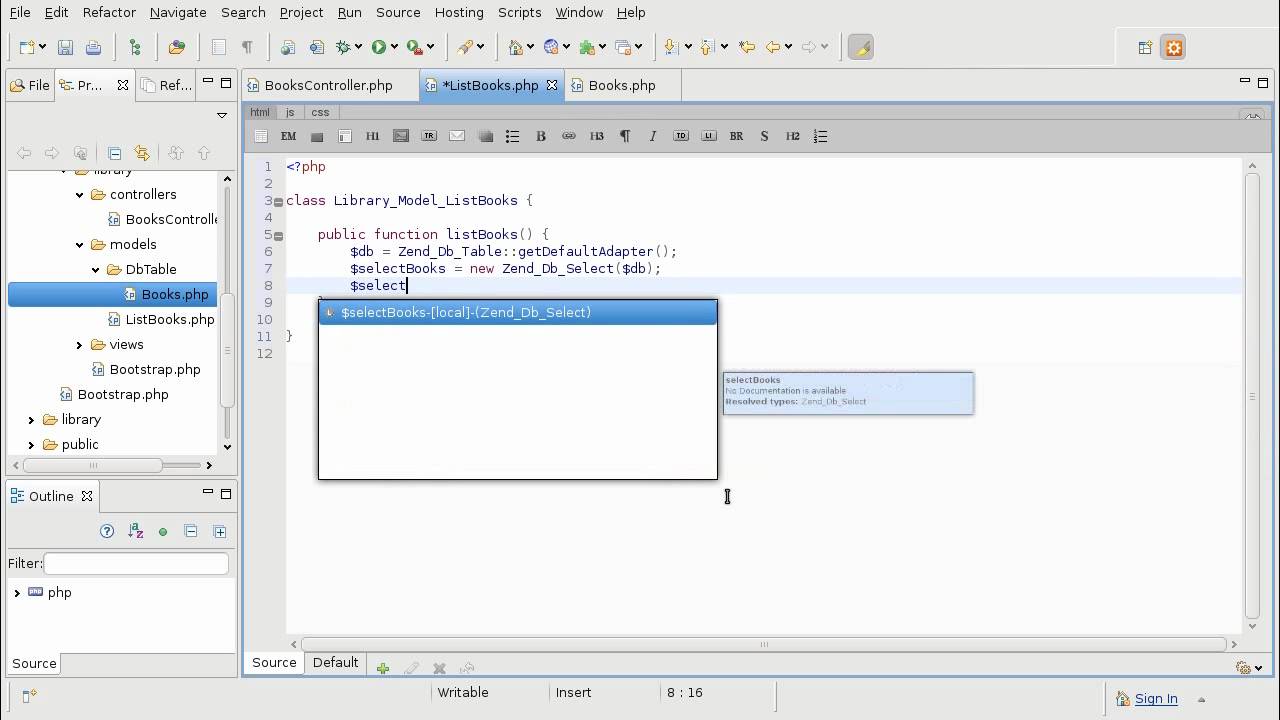
Task: Toggle the highlighter mark occurrences button
Action: pyautogui.click(x=861, y=47)
